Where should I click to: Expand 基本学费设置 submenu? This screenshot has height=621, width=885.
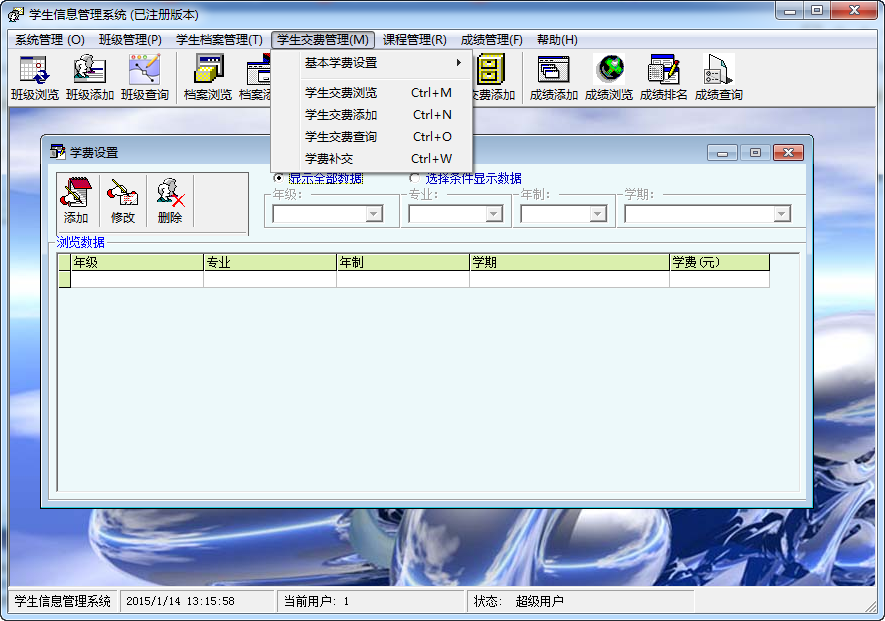[371, 63]
